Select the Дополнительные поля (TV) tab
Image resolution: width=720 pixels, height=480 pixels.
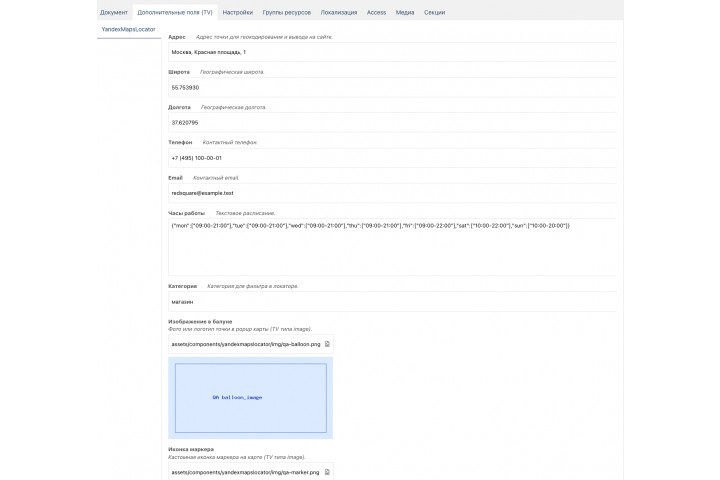[x=175, y=12]
